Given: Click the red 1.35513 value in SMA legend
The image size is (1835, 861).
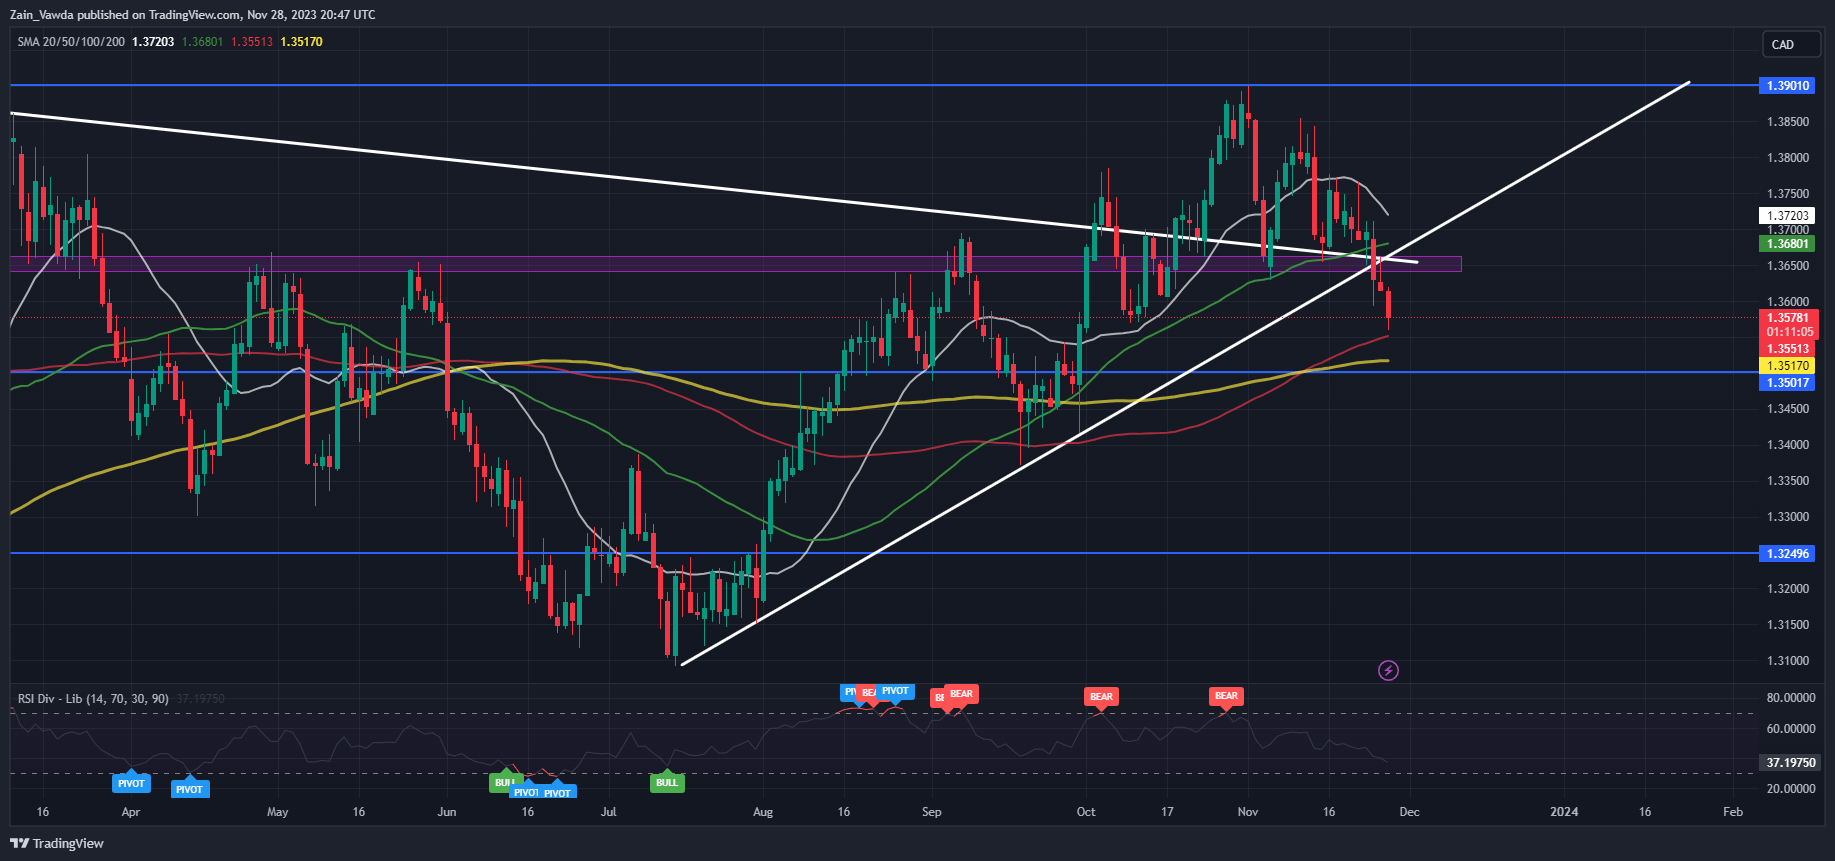Looking at the screenshot, I should [251, 42].
